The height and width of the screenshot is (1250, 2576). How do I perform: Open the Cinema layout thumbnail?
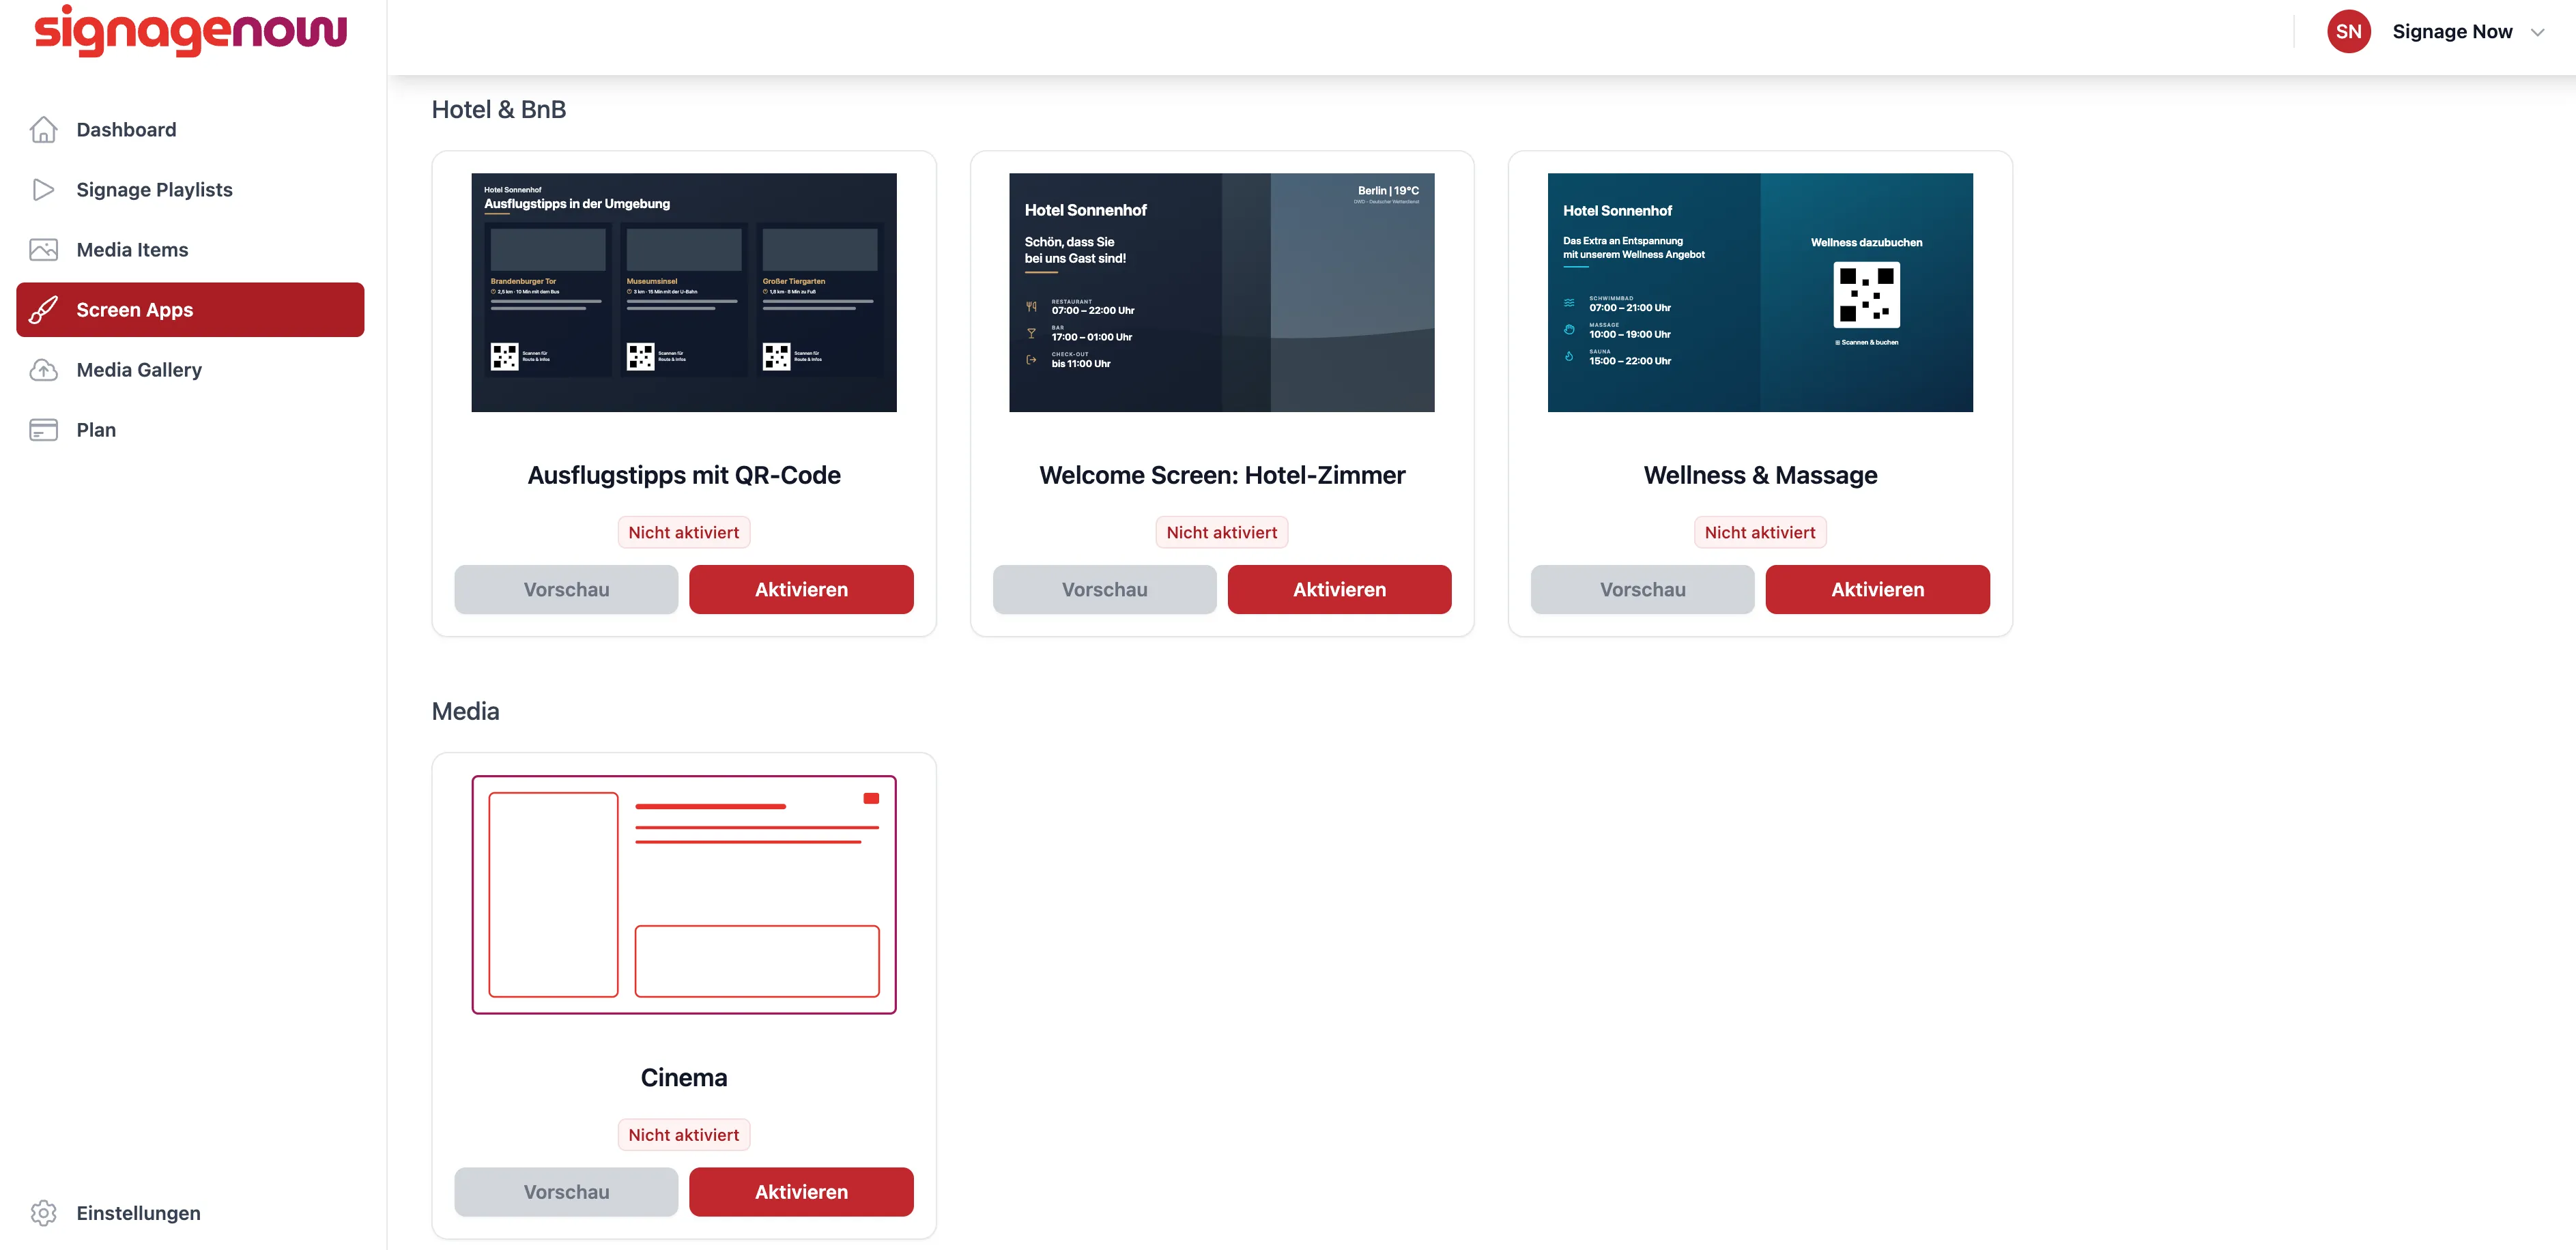684,895
